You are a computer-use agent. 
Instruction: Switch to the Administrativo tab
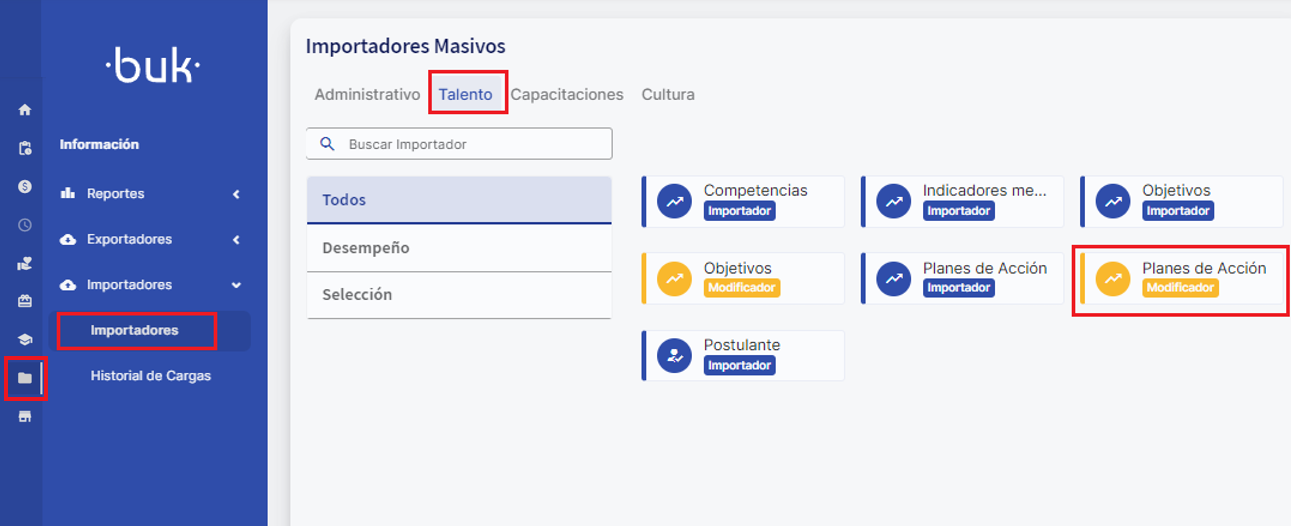point(367,95)
